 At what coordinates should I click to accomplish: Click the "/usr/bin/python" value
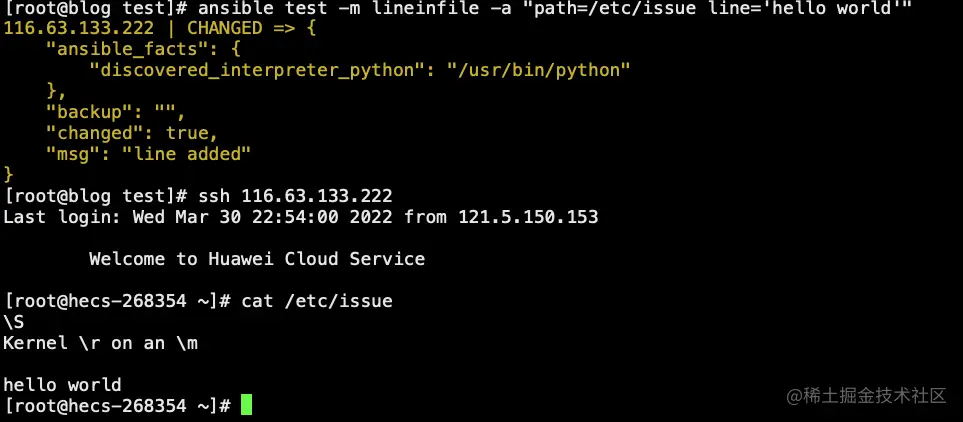539,69
